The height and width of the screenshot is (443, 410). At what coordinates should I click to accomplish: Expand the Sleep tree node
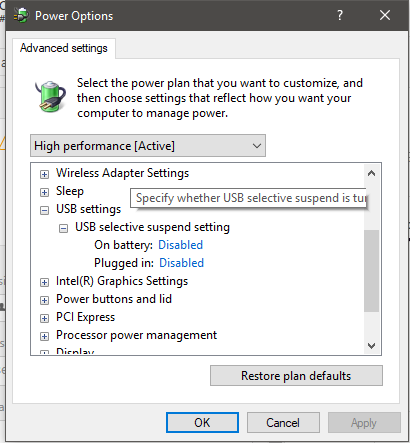click(44, 192)
